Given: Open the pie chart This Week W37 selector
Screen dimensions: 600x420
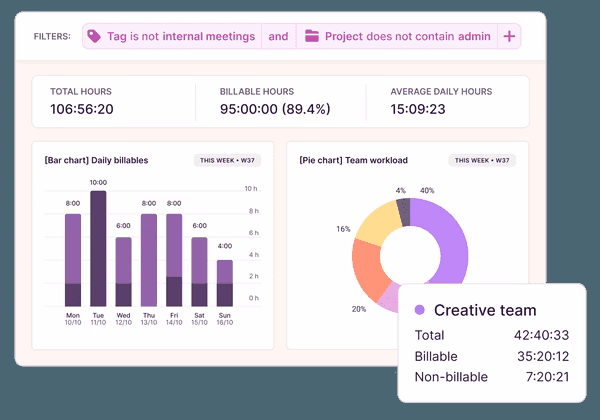Looking at the screenshot, I should (x=482, y=160).
